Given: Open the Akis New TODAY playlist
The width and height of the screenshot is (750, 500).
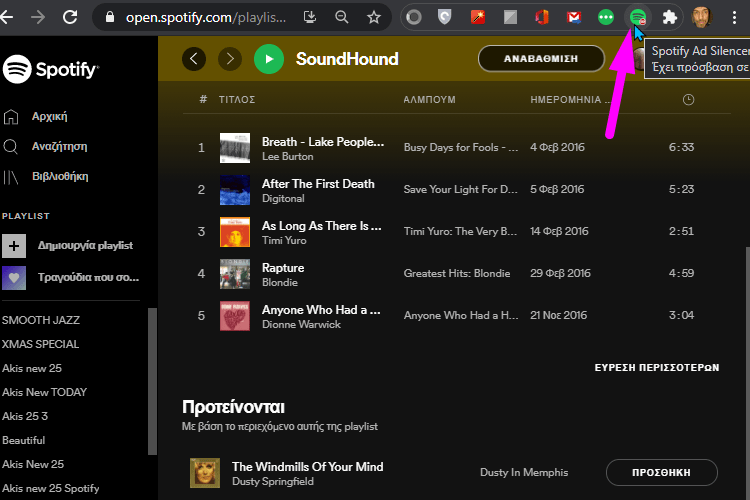Looking at the screenshot, I should (x=44, y=392).
